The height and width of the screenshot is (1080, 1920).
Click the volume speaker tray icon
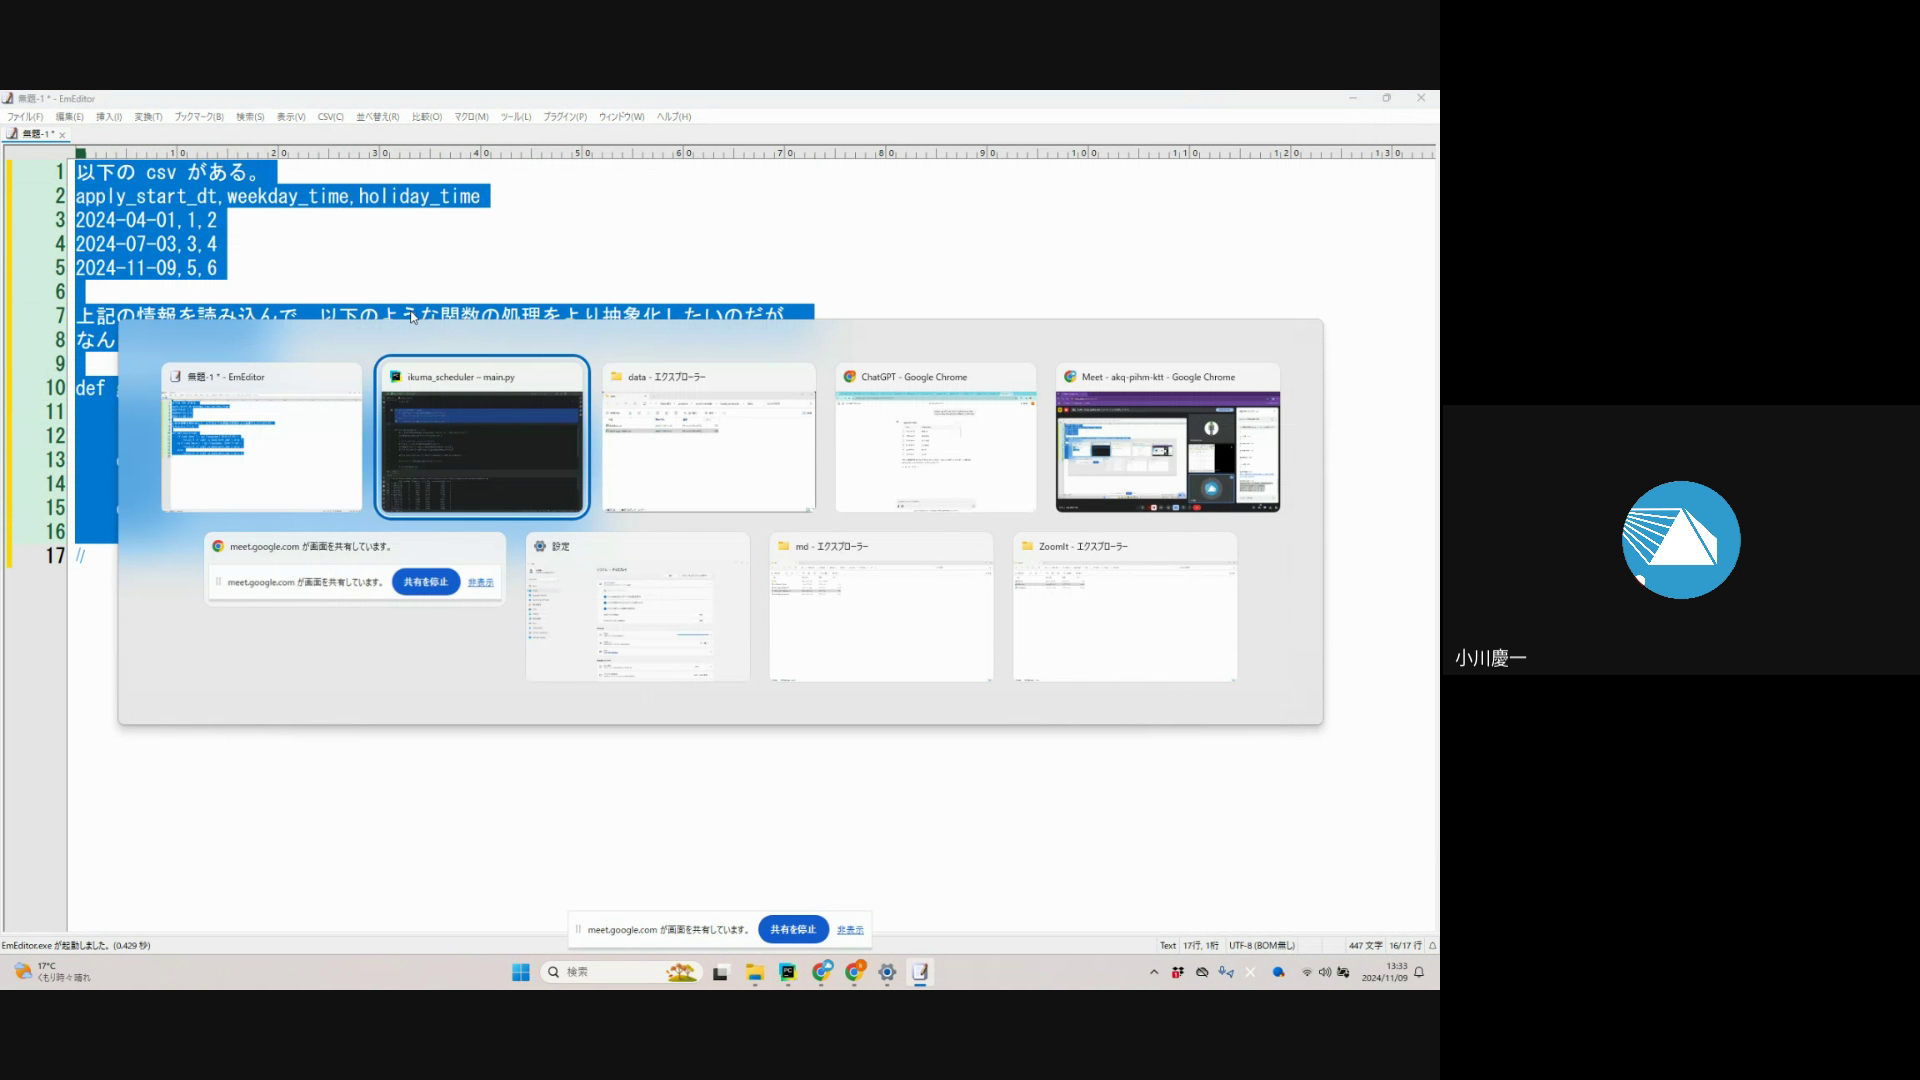click(1324, 972)
